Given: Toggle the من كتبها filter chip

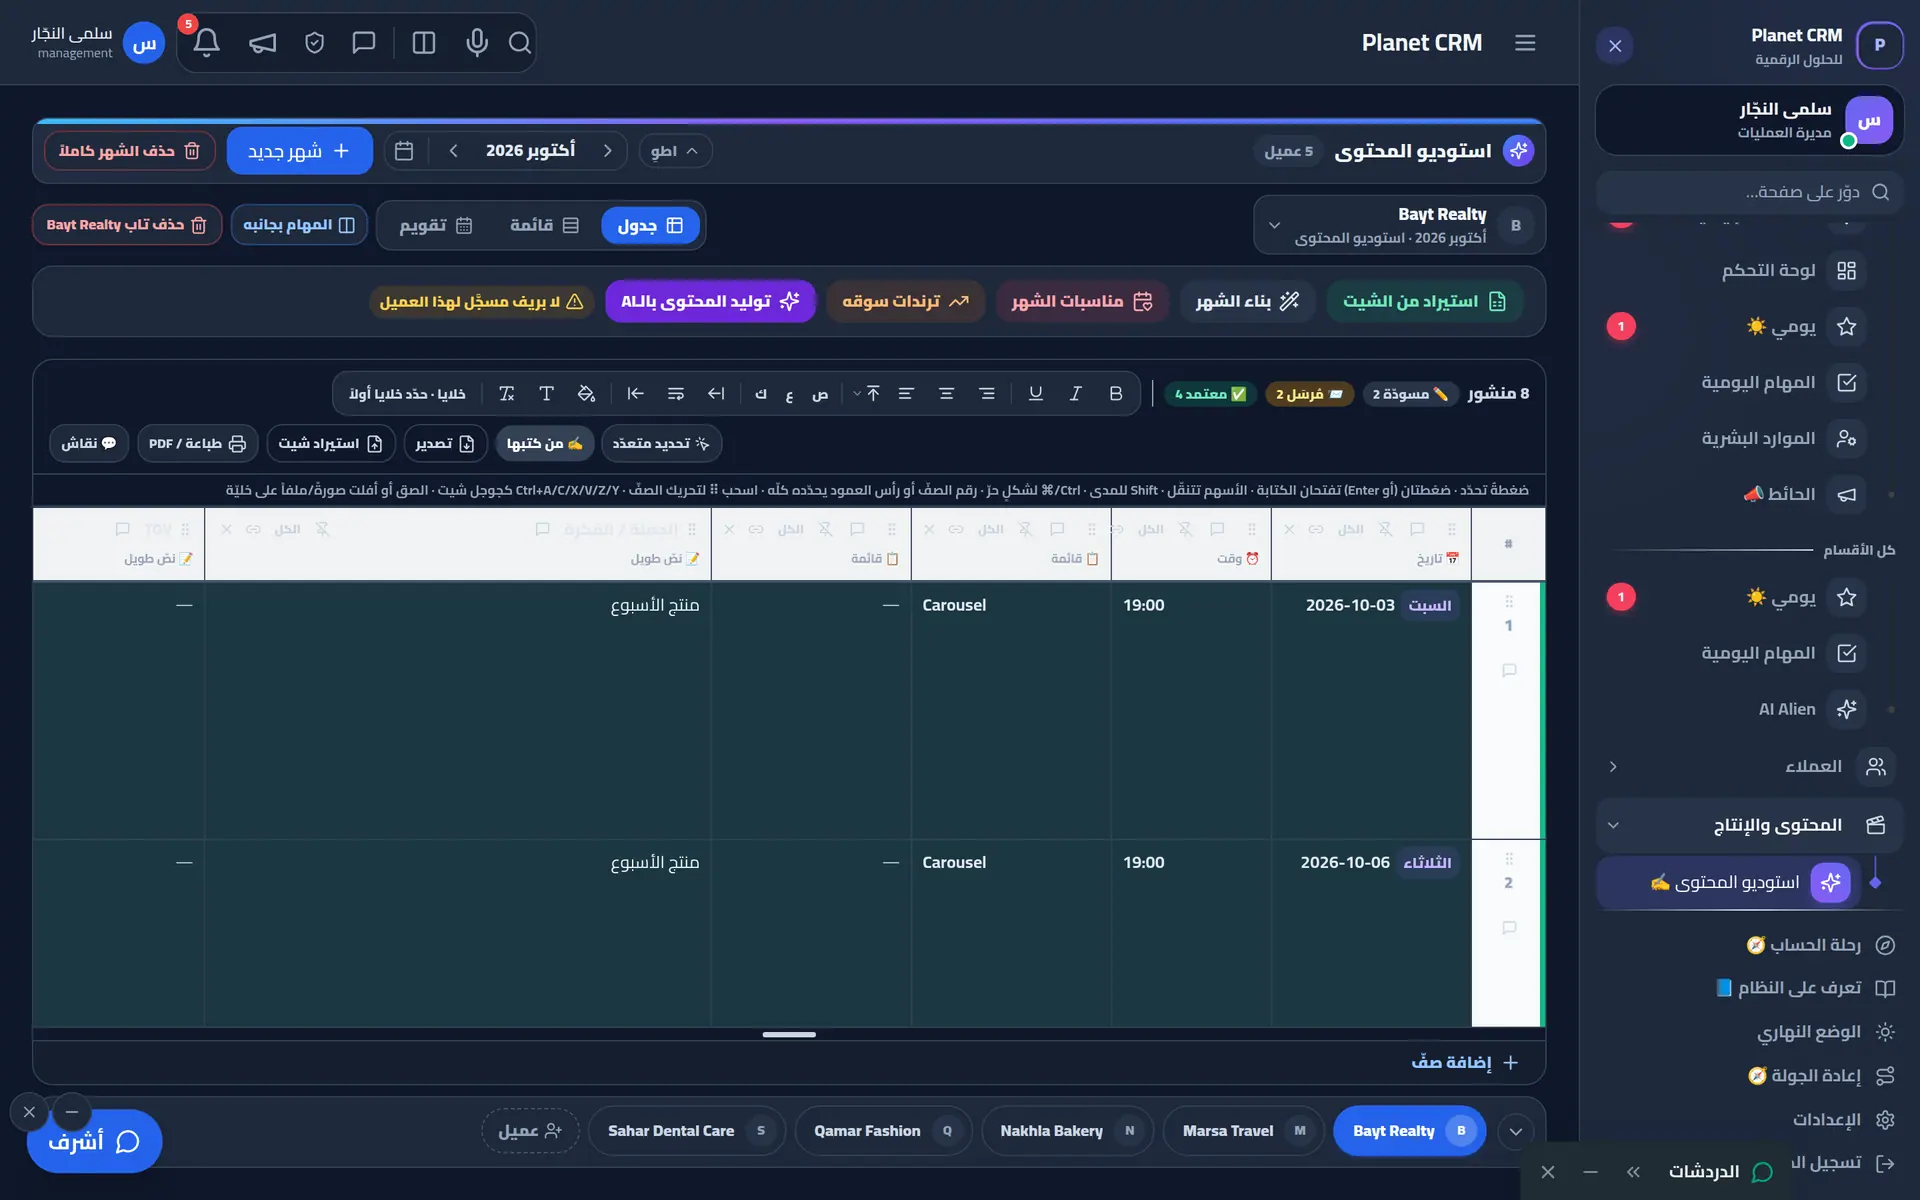Looking at the screenshot, I should 545,443.
